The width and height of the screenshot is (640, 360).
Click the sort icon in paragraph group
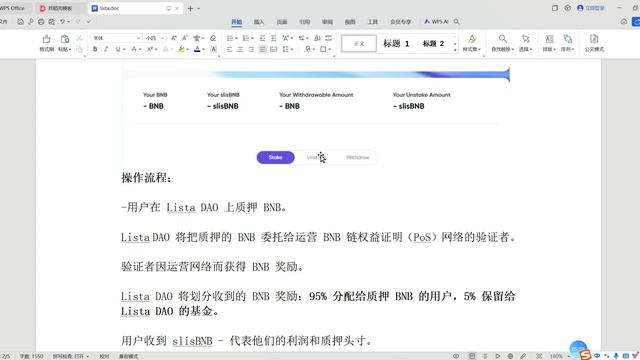pyautogui.click(x=317, y=38)
